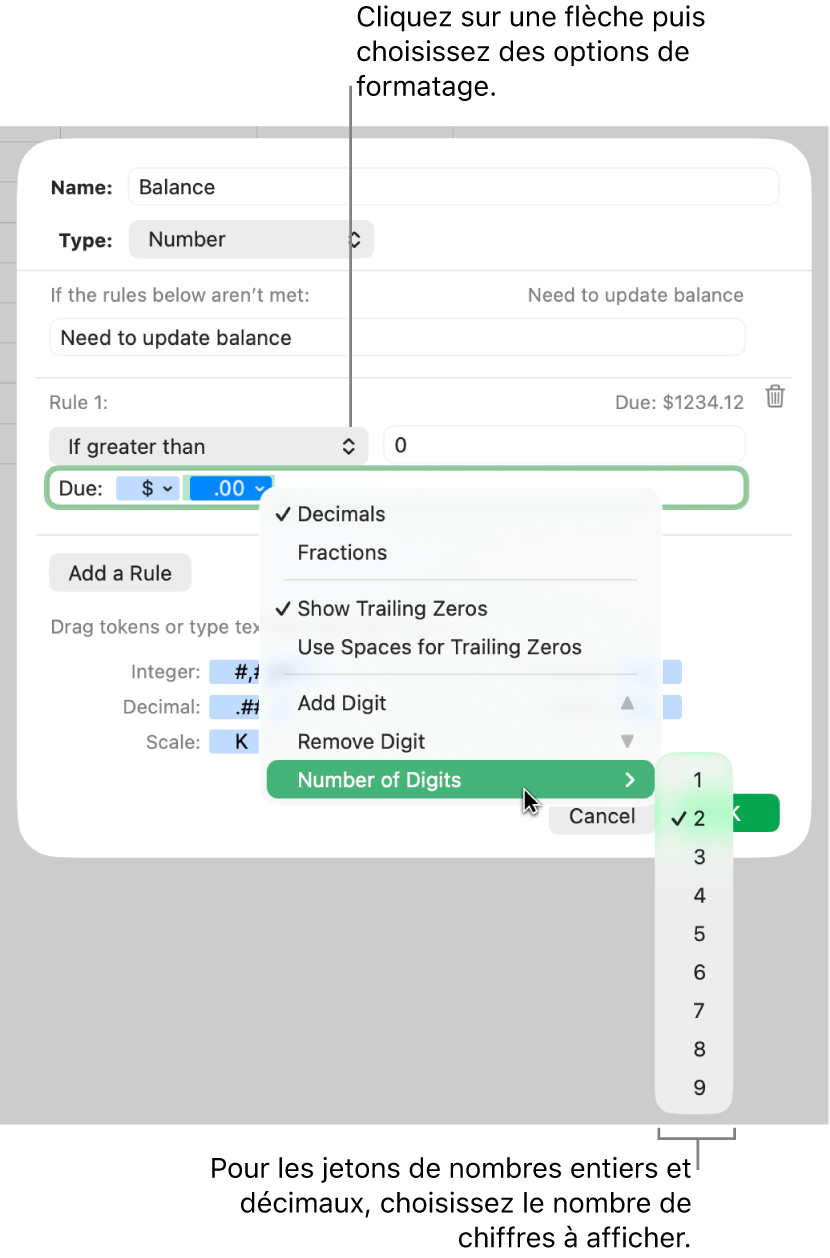Click the Add a Rule button
Image resolution: width=830 pixels, height=1258 pixels.
[120, 572]
